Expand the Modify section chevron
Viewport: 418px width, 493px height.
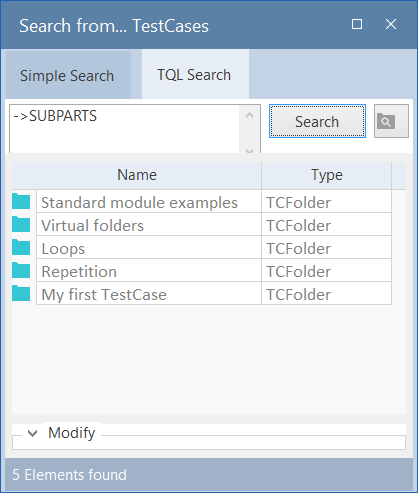point(32,433)
